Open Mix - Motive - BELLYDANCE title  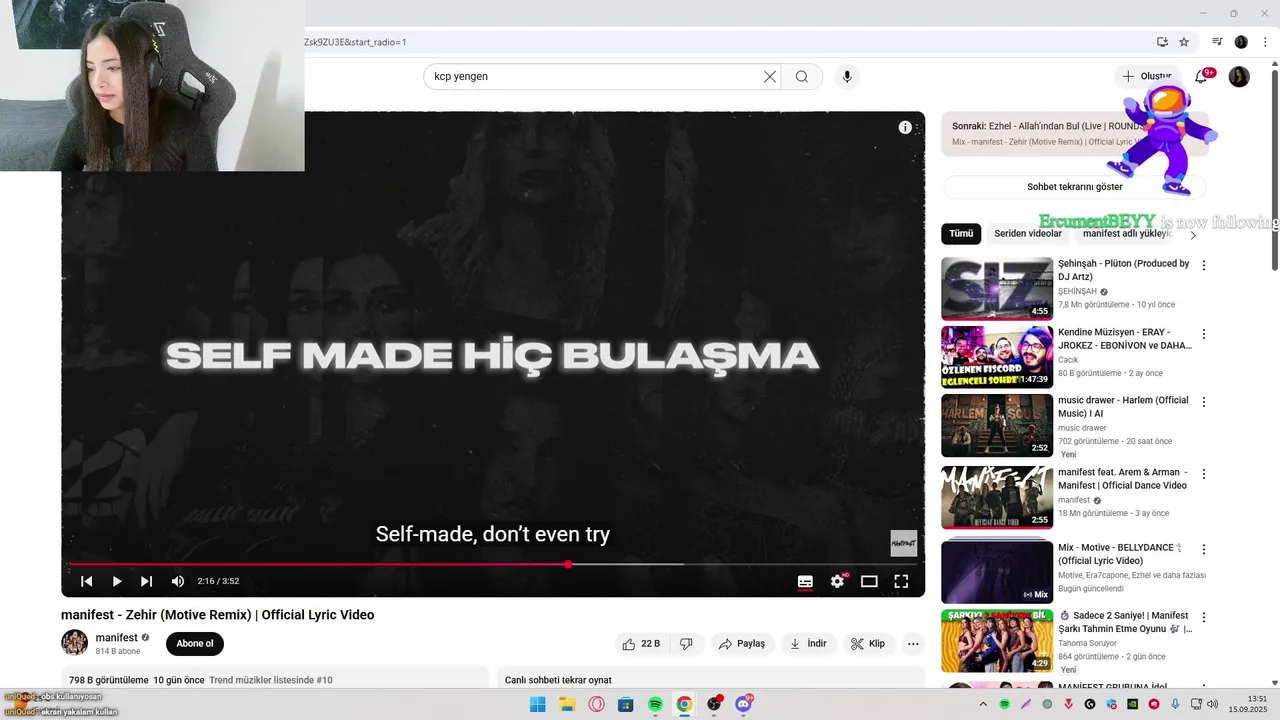click(x=1120, y=554)
